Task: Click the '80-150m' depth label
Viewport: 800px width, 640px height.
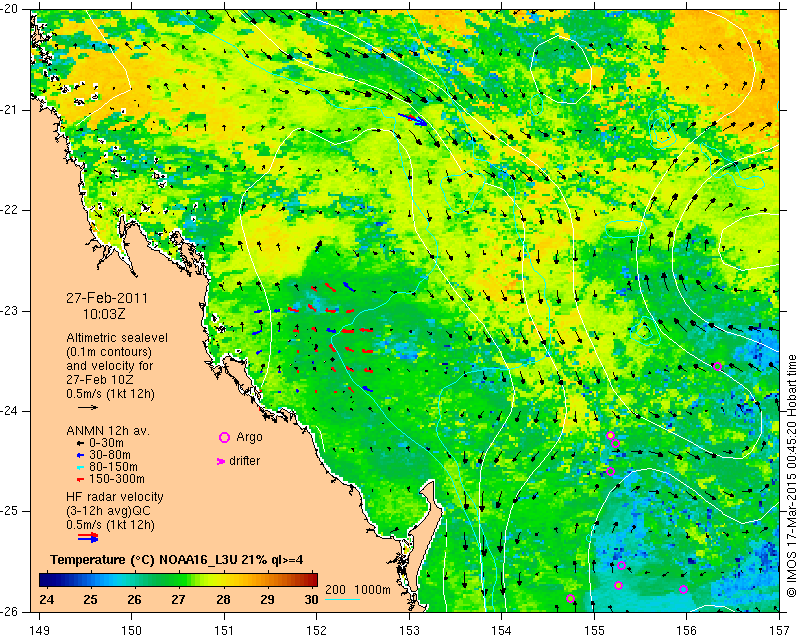Action: click(113, 467)
